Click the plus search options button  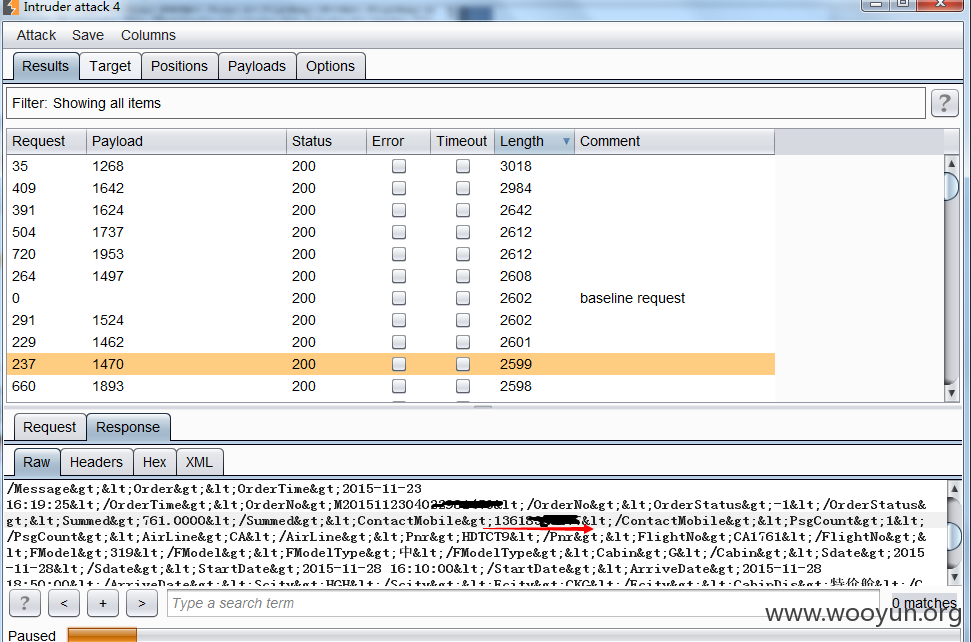coord(103,603)
